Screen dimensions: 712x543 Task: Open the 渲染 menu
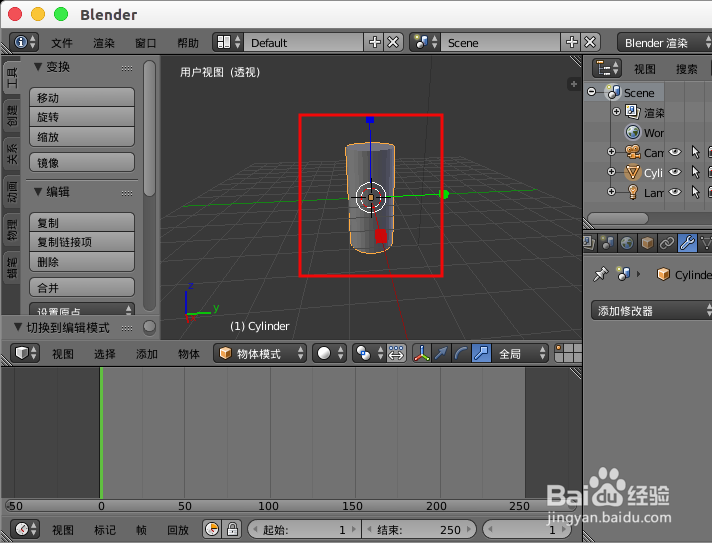tap(104, 43)
